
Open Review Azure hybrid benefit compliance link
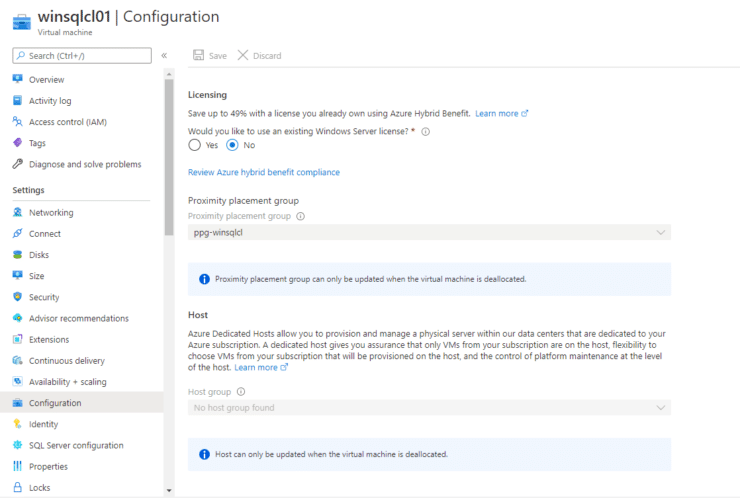[264, 172]
